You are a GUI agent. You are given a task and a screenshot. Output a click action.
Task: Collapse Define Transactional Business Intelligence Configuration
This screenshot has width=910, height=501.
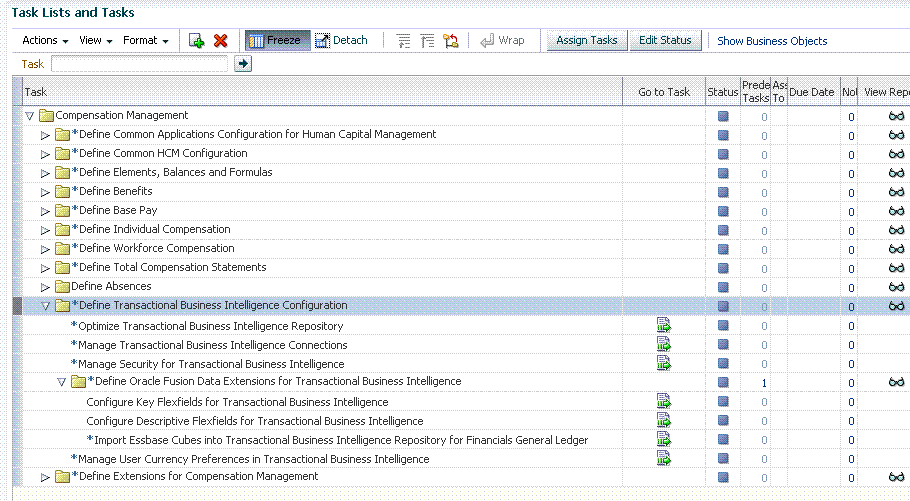[x=45, y=306]
